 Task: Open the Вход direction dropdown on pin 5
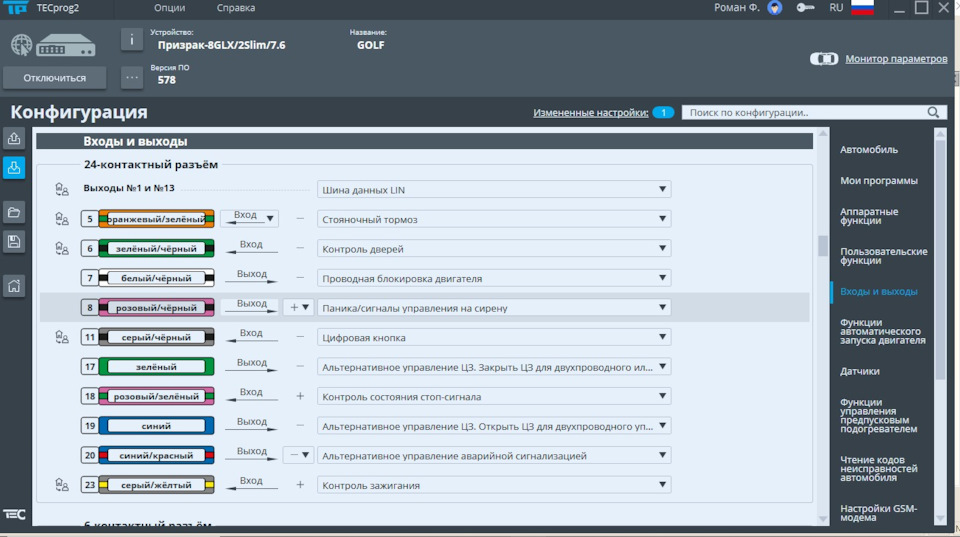click(249, 218)
